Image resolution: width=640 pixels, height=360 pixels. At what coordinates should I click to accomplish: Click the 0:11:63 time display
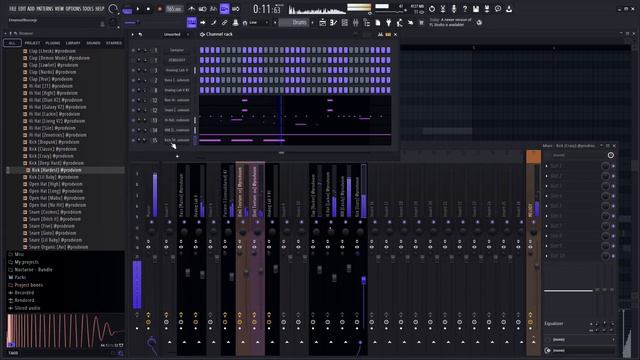(x=267, y=9)
